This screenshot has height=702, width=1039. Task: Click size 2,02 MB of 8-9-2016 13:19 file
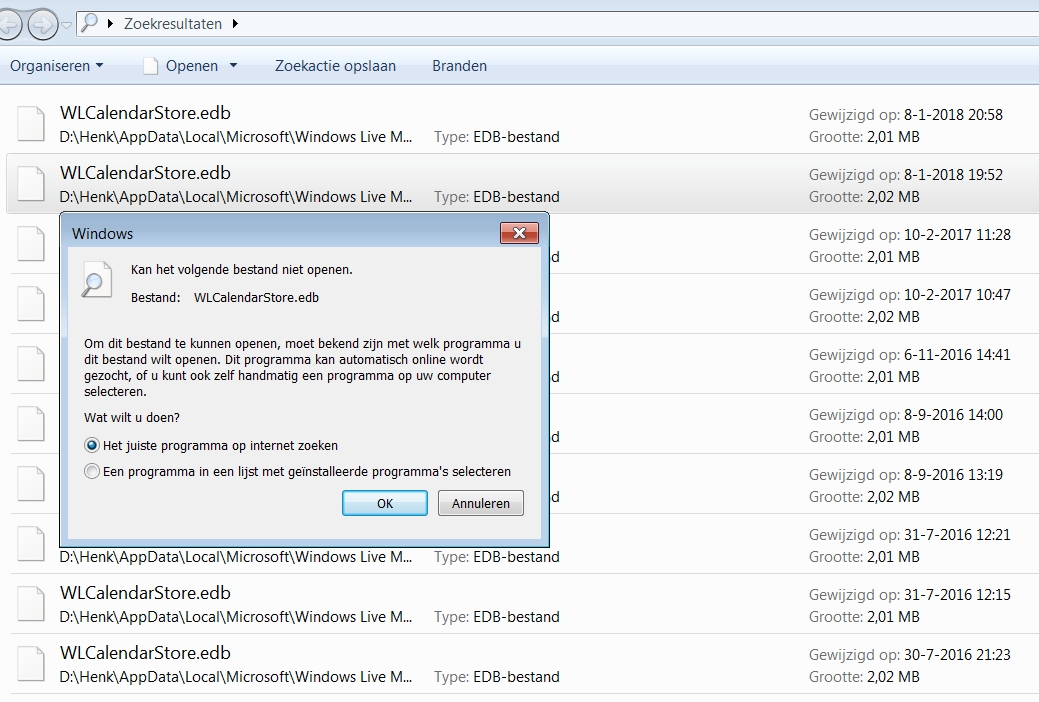click(x=893, y=497)
